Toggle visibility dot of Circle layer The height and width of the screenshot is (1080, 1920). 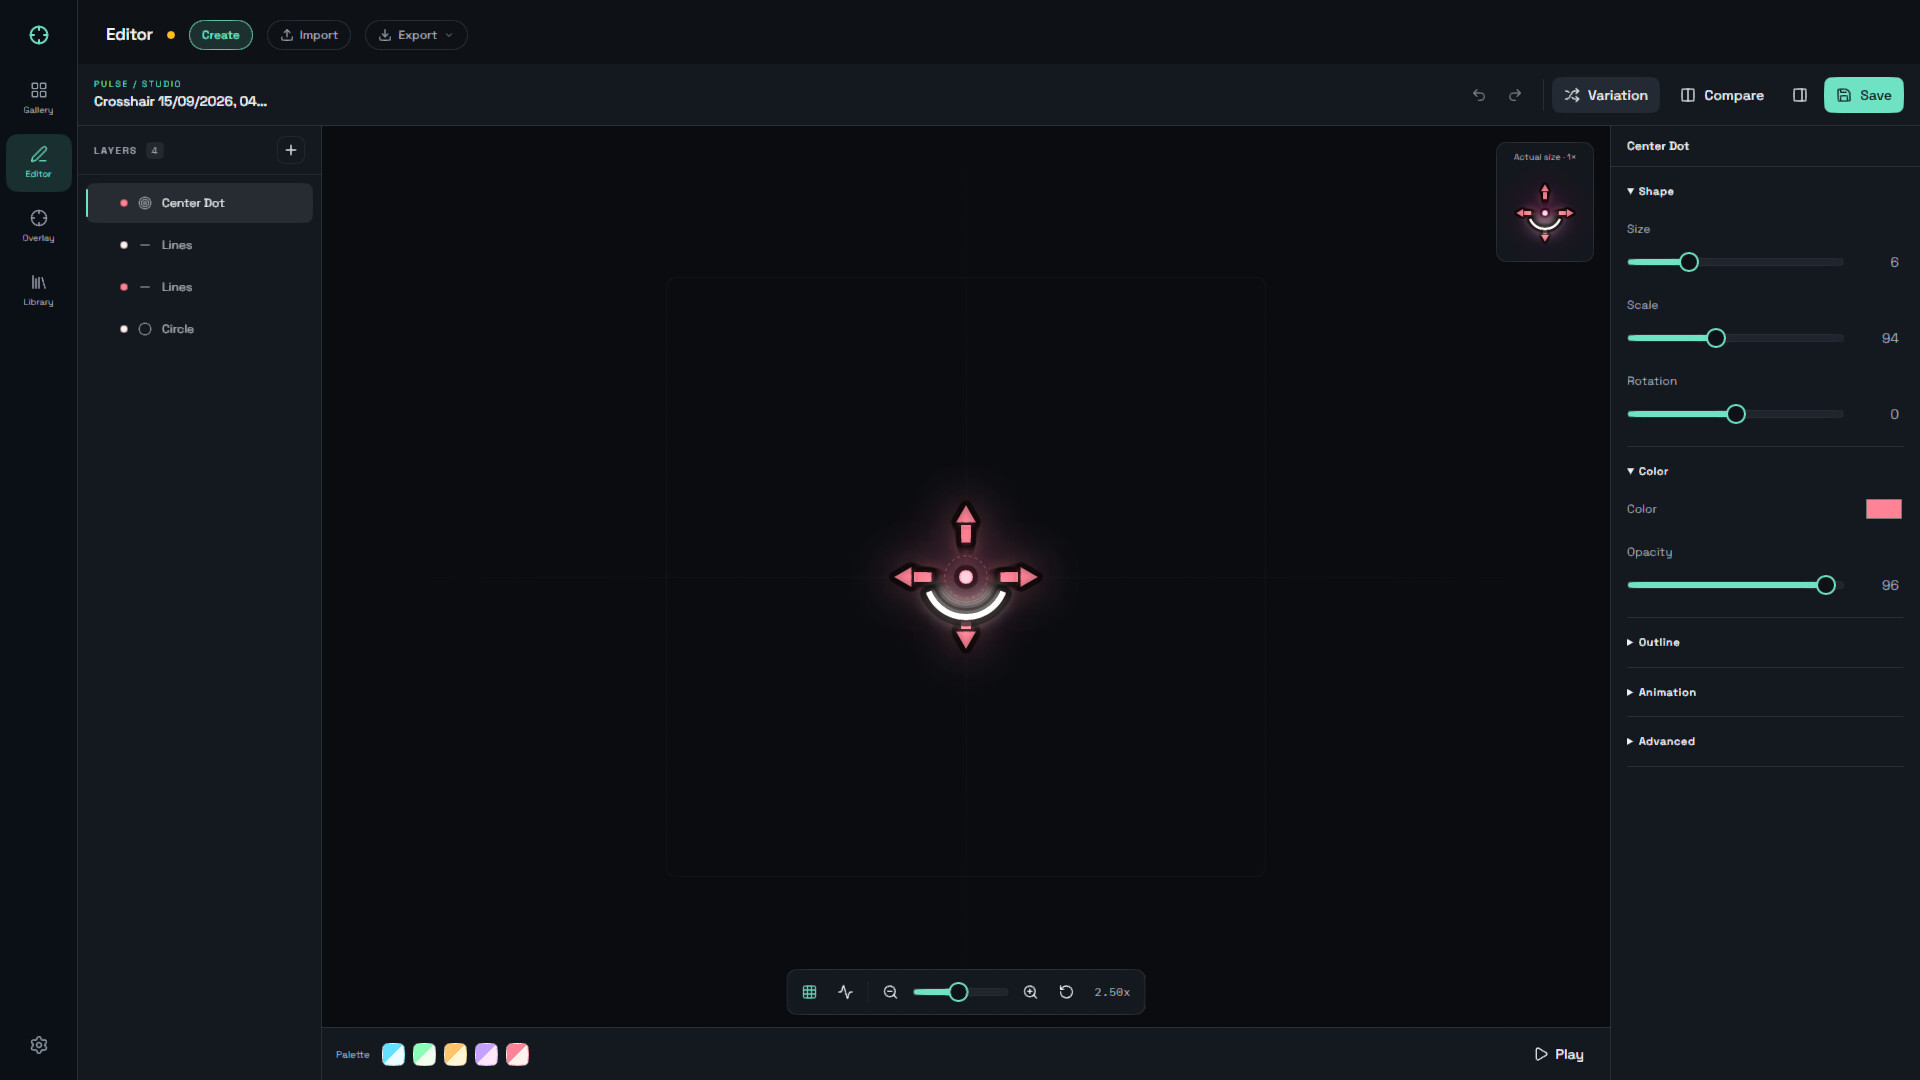pyautogui.click(x=124, y=329)
